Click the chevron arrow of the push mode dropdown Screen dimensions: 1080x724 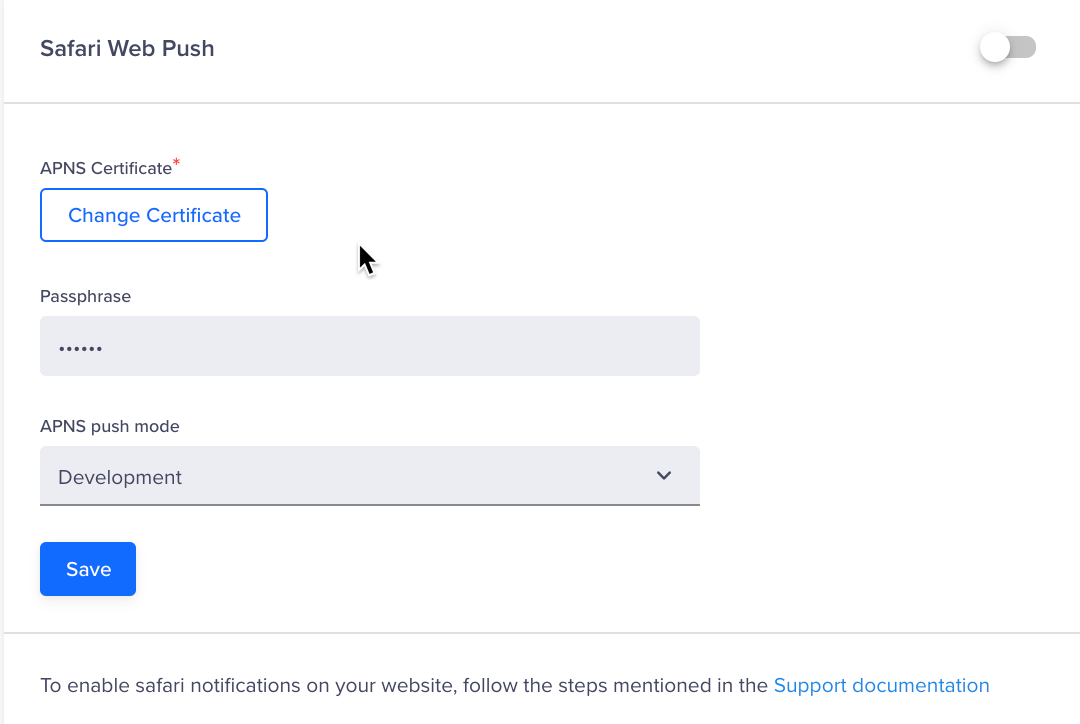(664, 476)
